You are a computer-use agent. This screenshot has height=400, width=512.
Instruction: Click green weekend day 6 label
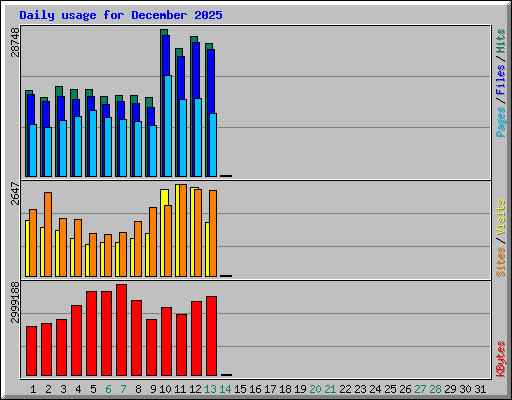coord(108,389)
